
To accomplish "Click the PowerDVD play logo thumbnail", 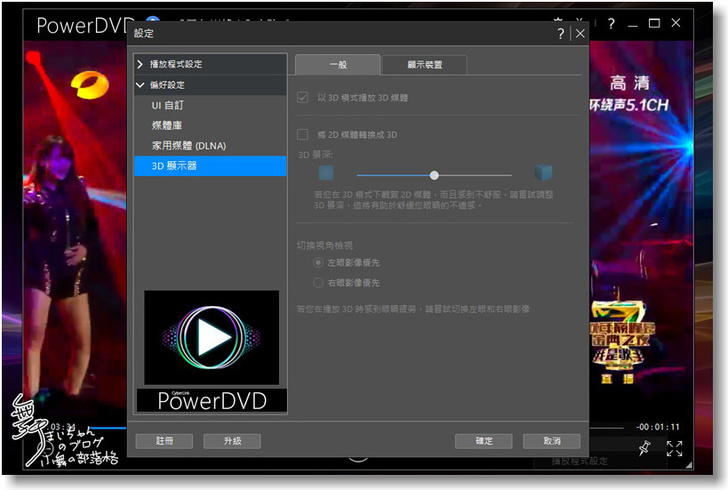I will [x=211, y=338].
